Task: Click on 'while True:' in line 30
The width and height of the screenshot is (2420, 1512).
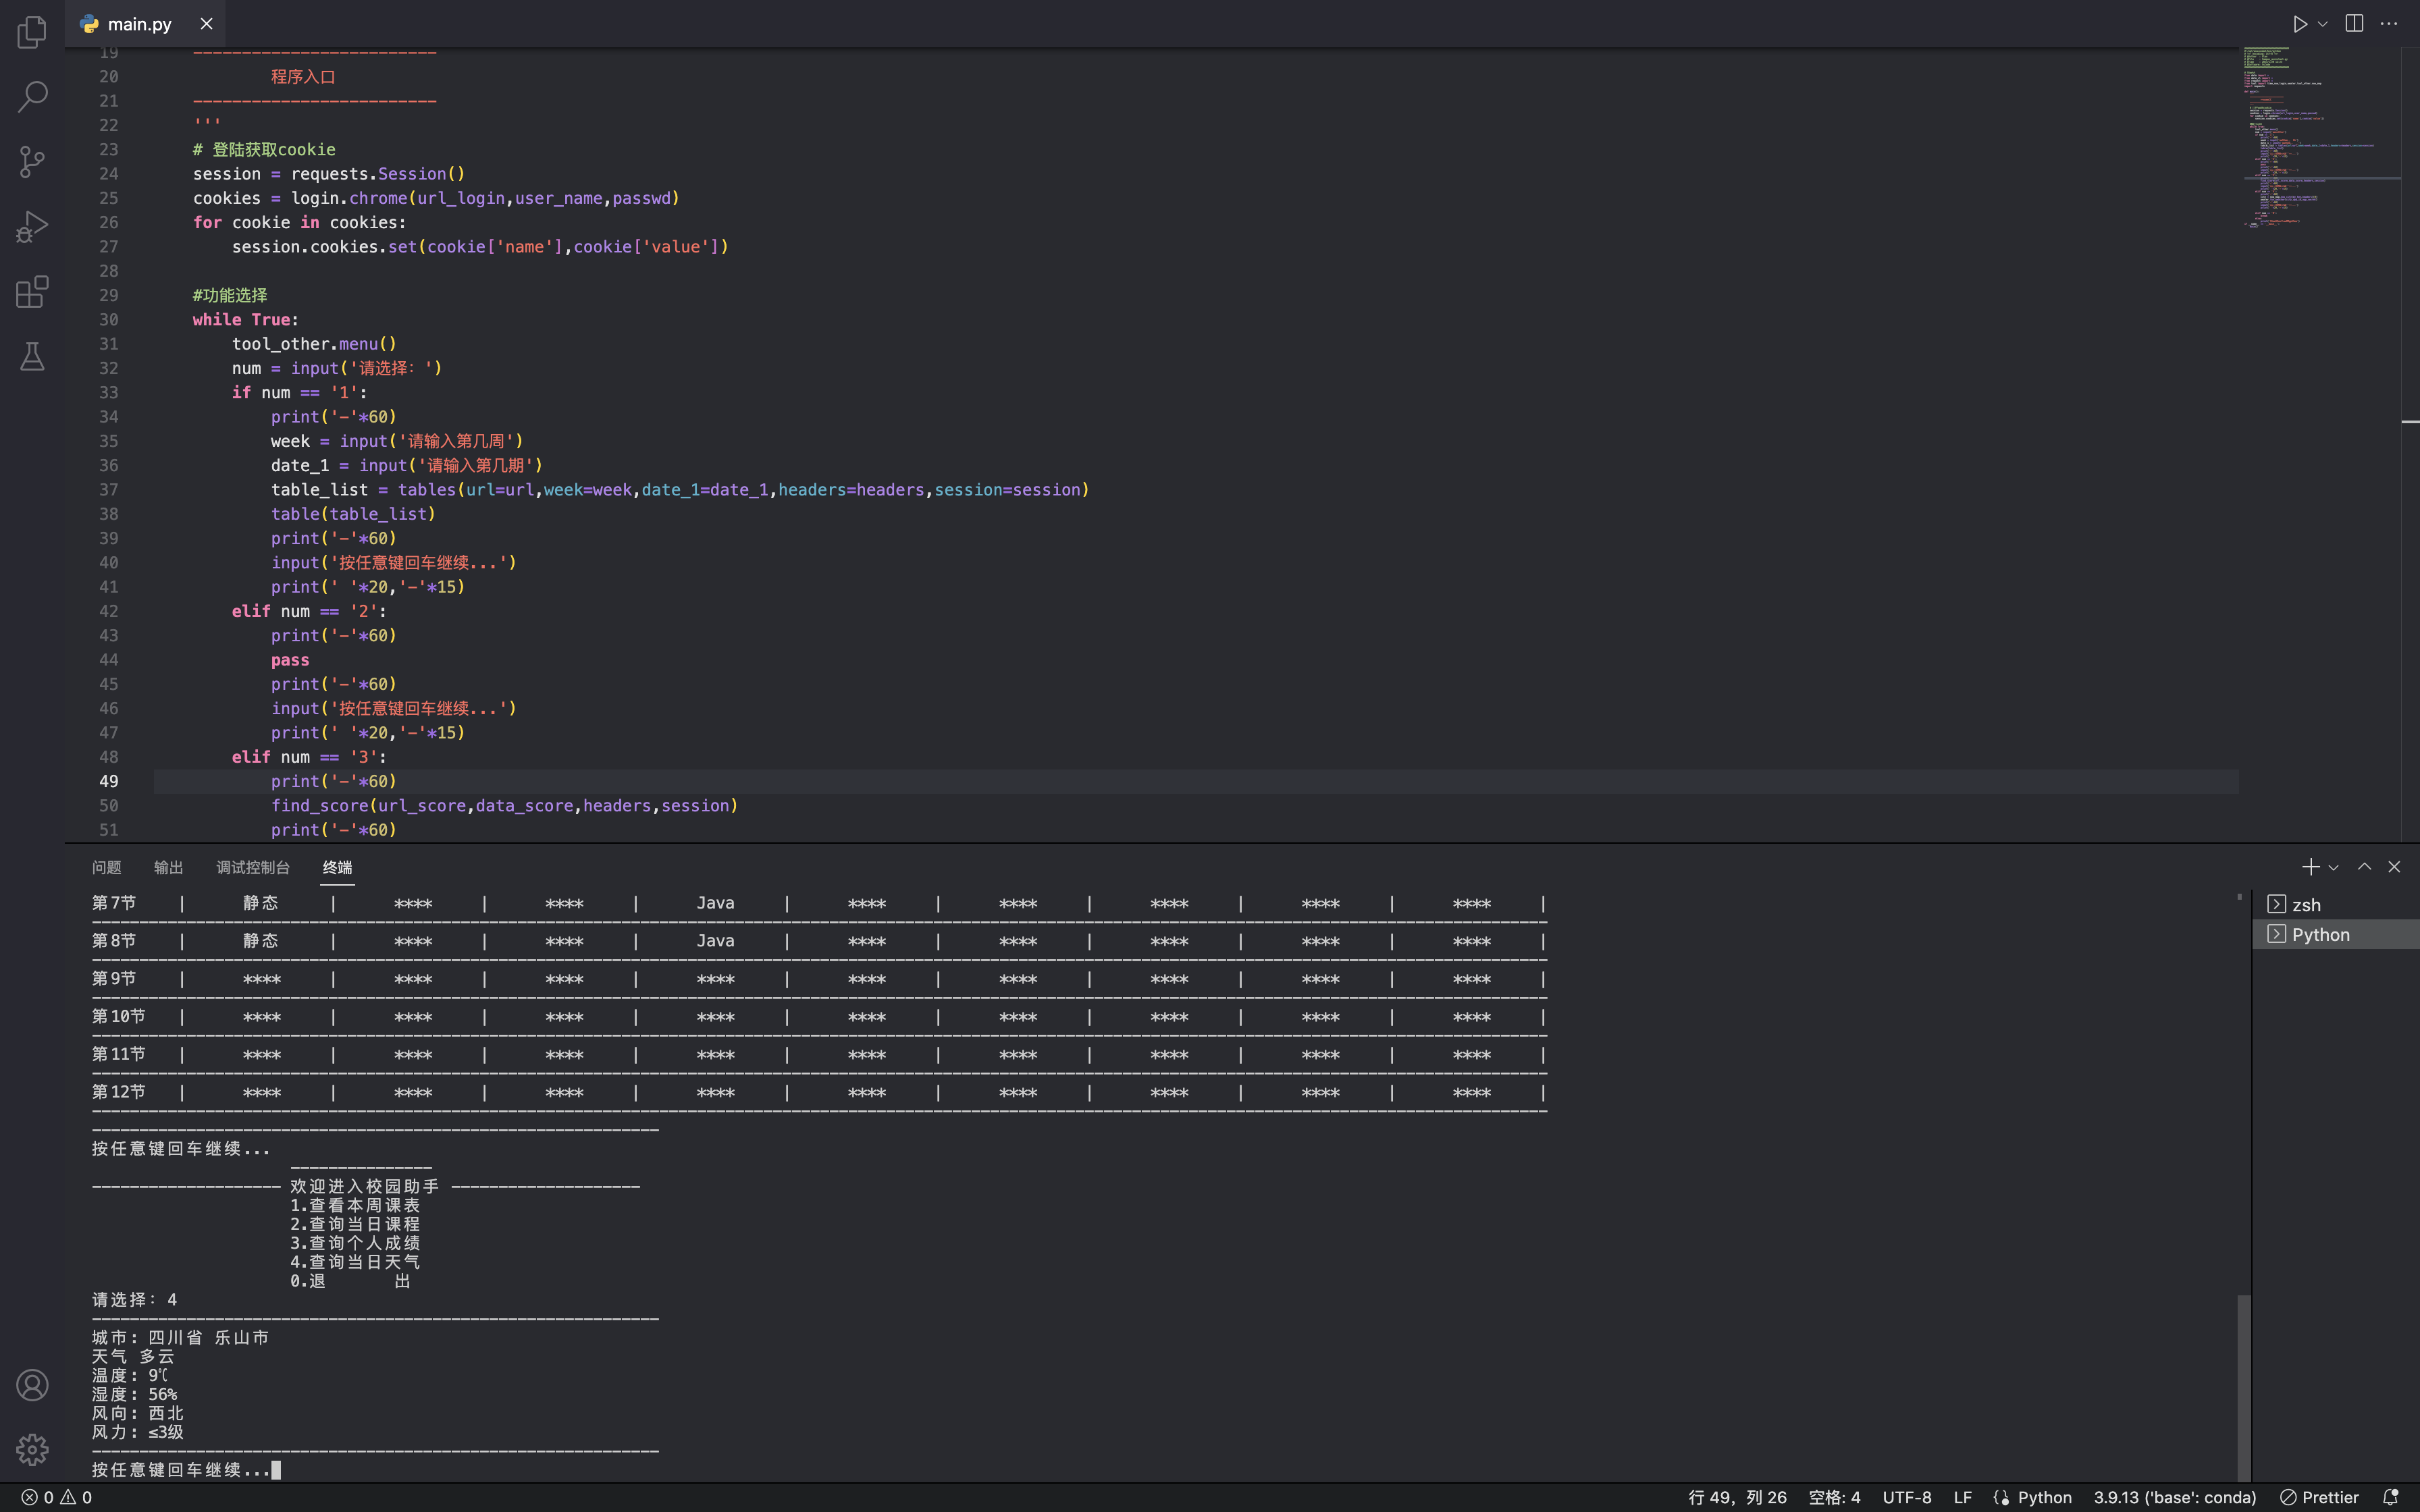Action: (x=246, y=320)
